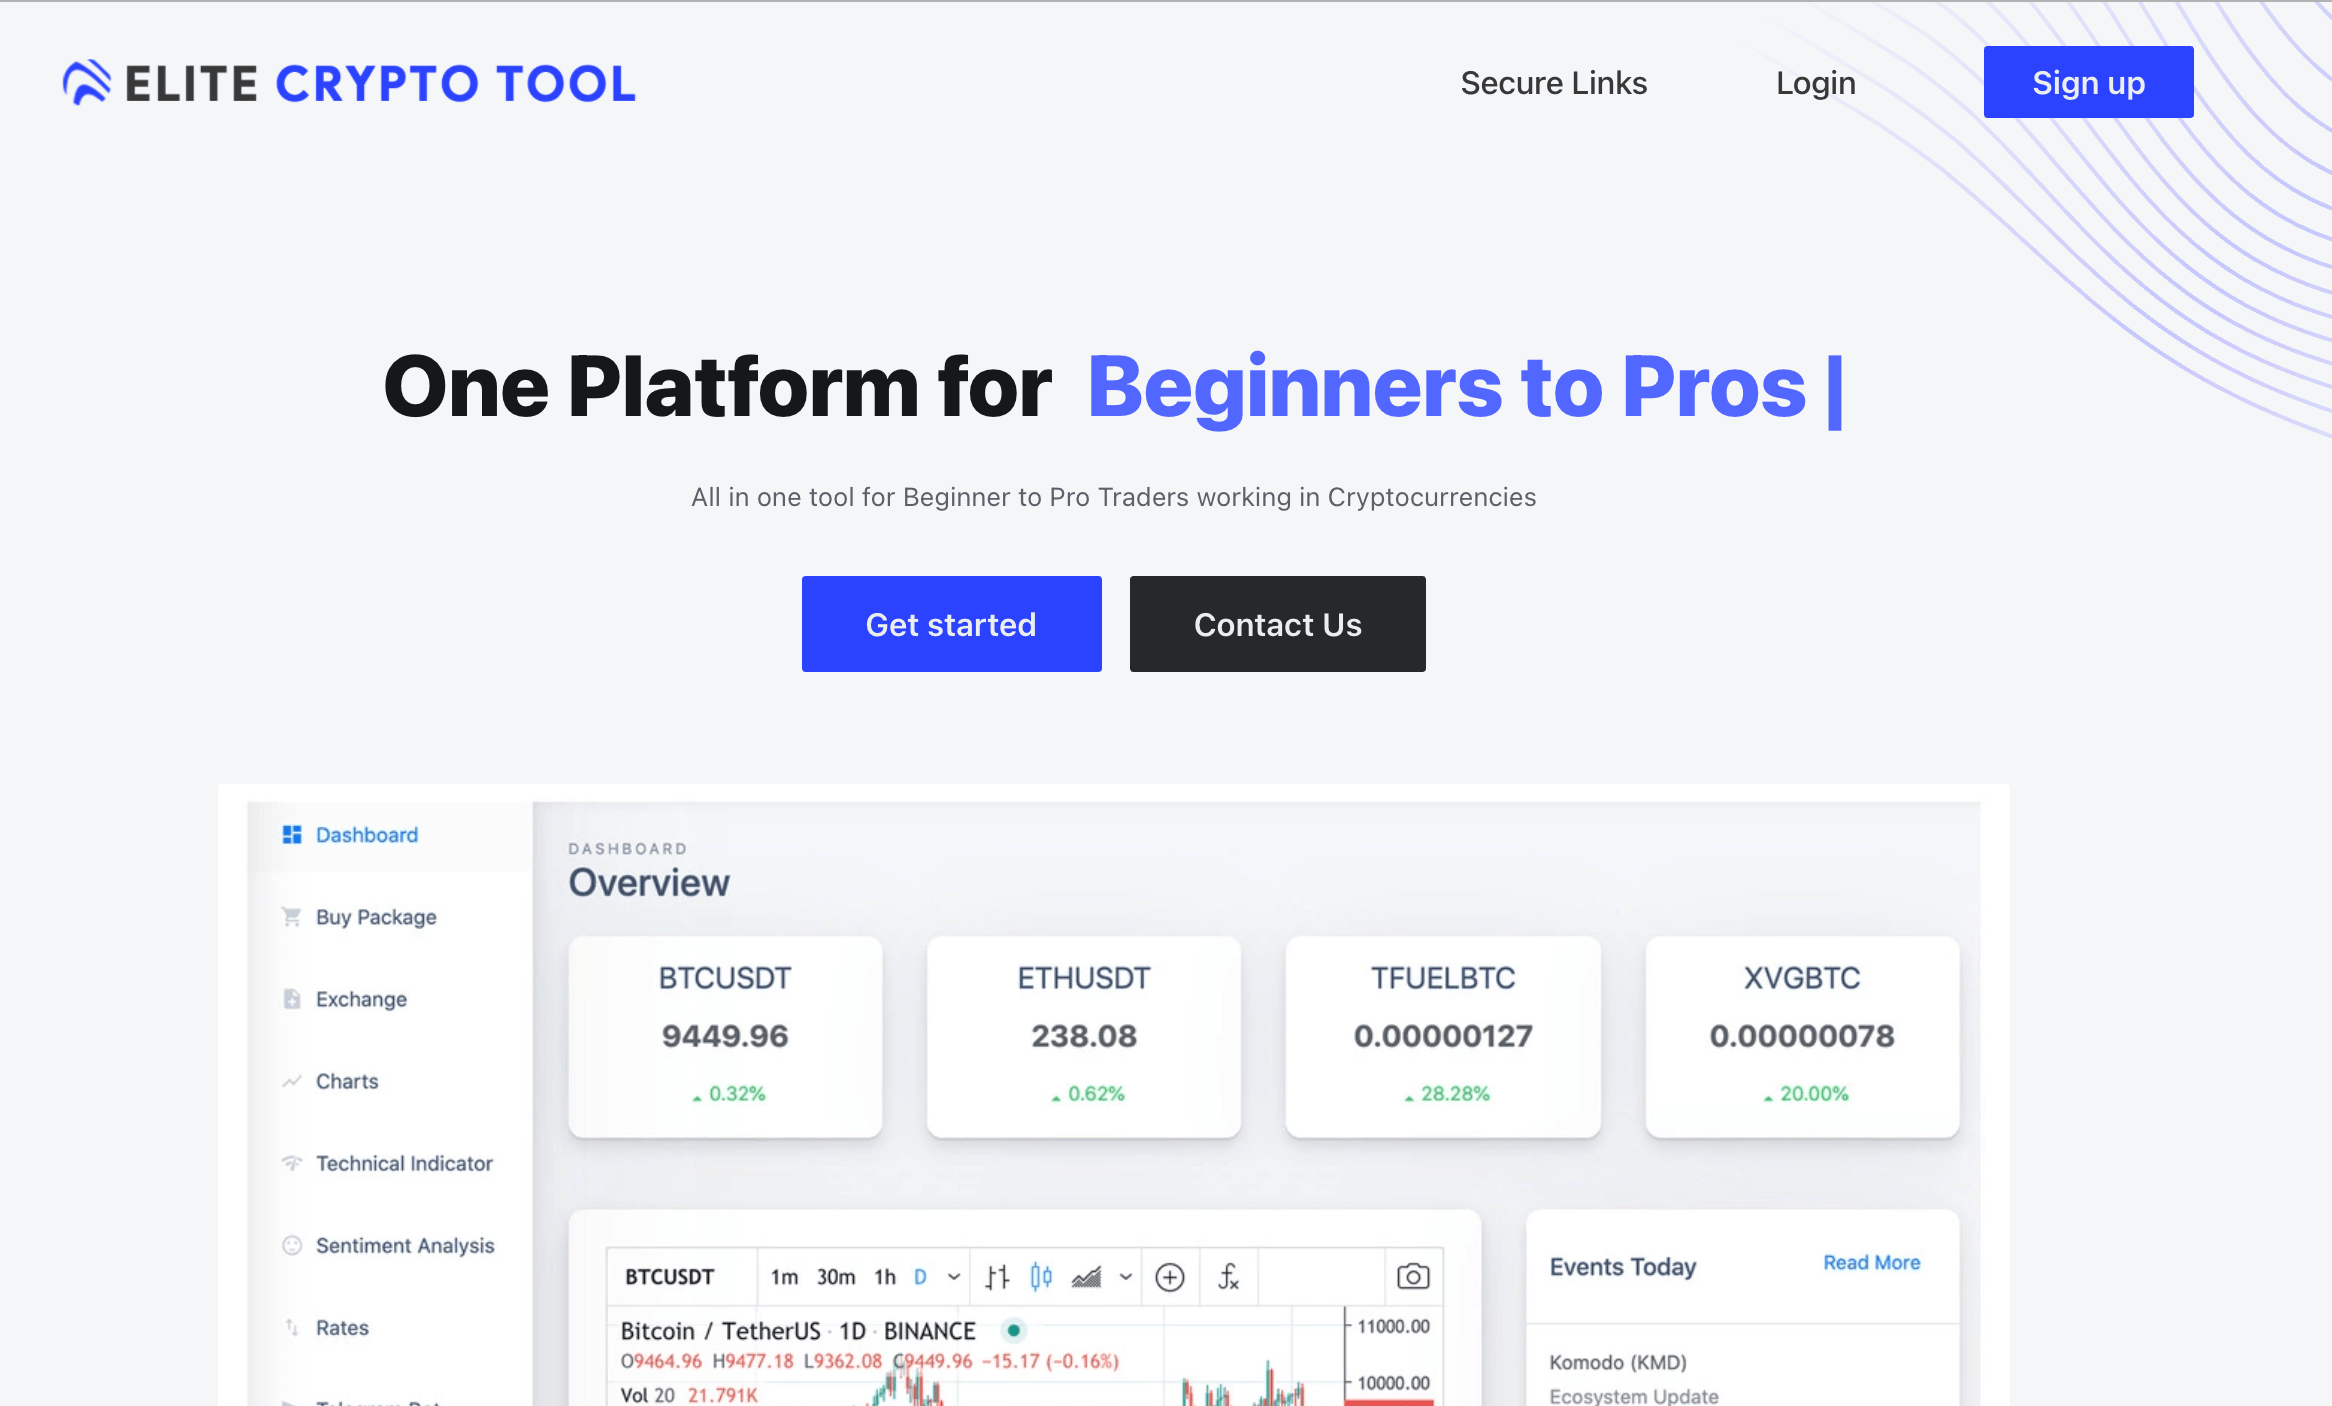Click the Read More link in Events Today
The width and height of the screenshot is (2332, 1406).
[x=1872, y=1263]
